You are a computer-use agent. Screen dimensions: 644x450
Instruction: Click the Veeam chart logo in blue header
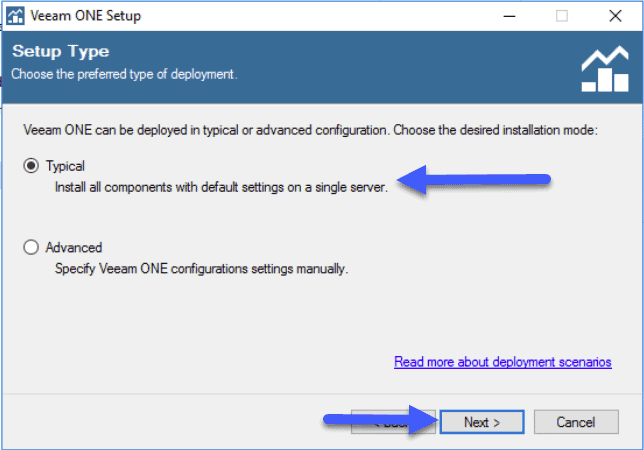[605, 69]
